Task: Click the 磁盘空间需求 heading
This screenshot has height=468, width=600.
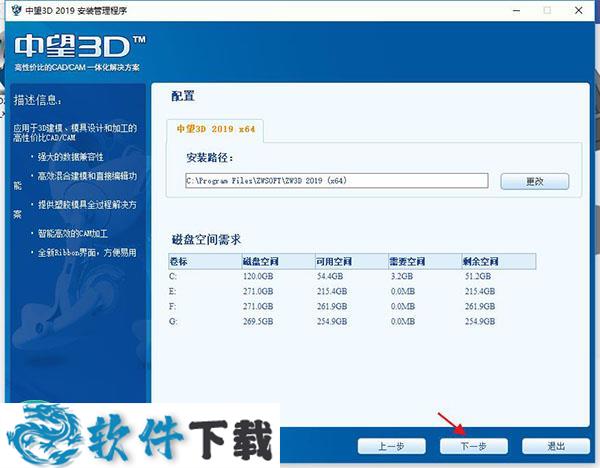Action: (x=206, y=240)
